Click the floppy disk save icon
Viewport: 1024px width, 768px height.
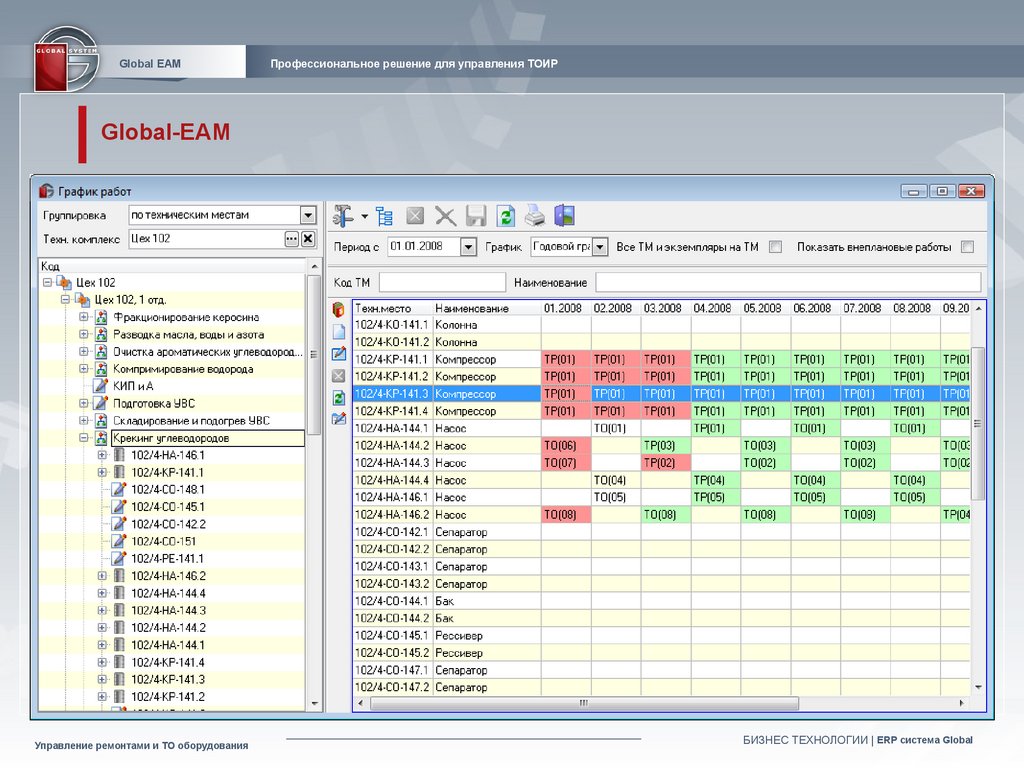tap(476, 216)
